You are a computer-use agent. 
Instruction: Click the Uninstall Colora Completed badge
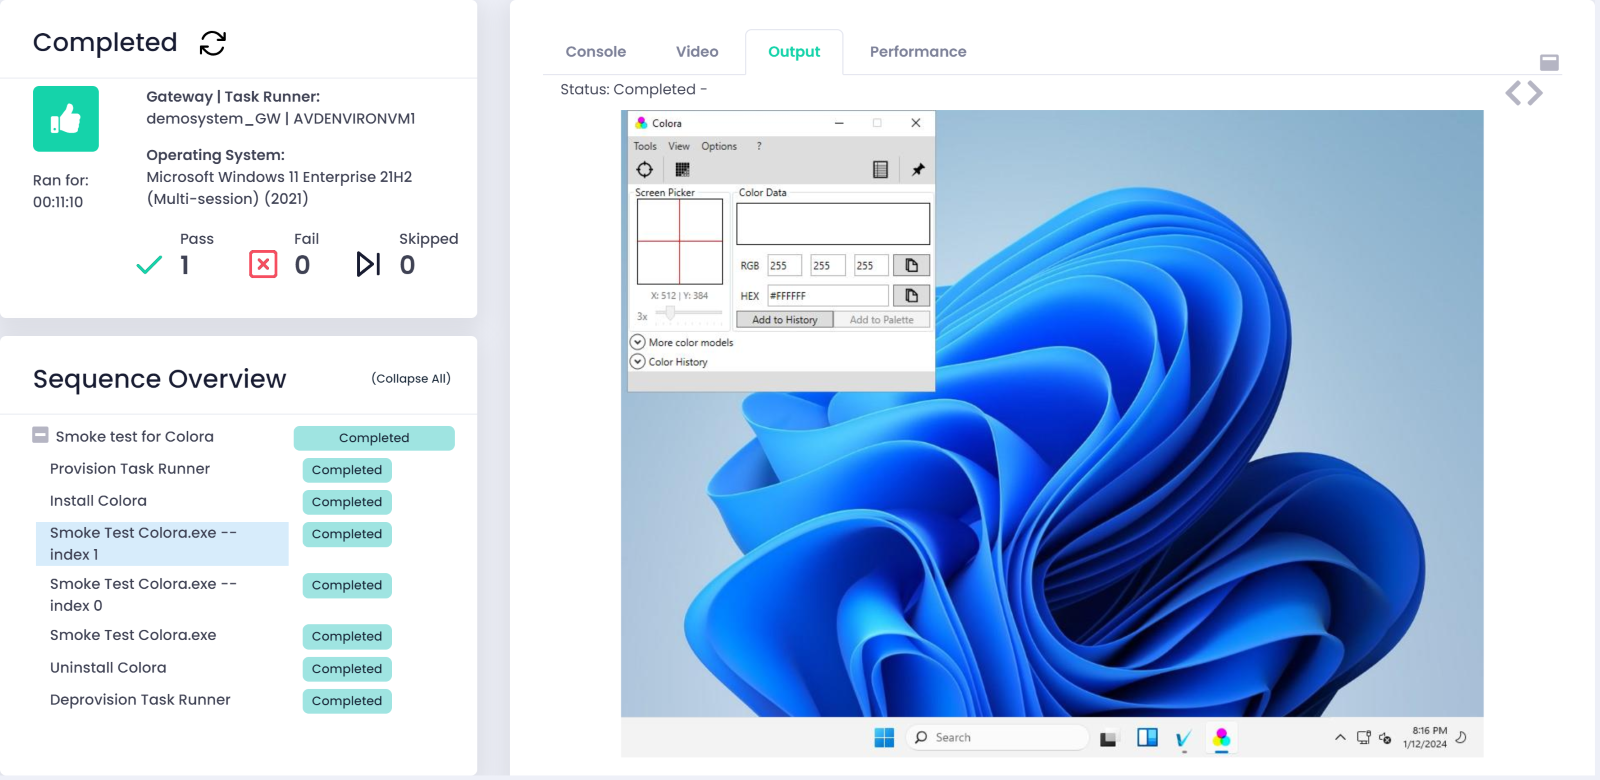pos(346,669)
